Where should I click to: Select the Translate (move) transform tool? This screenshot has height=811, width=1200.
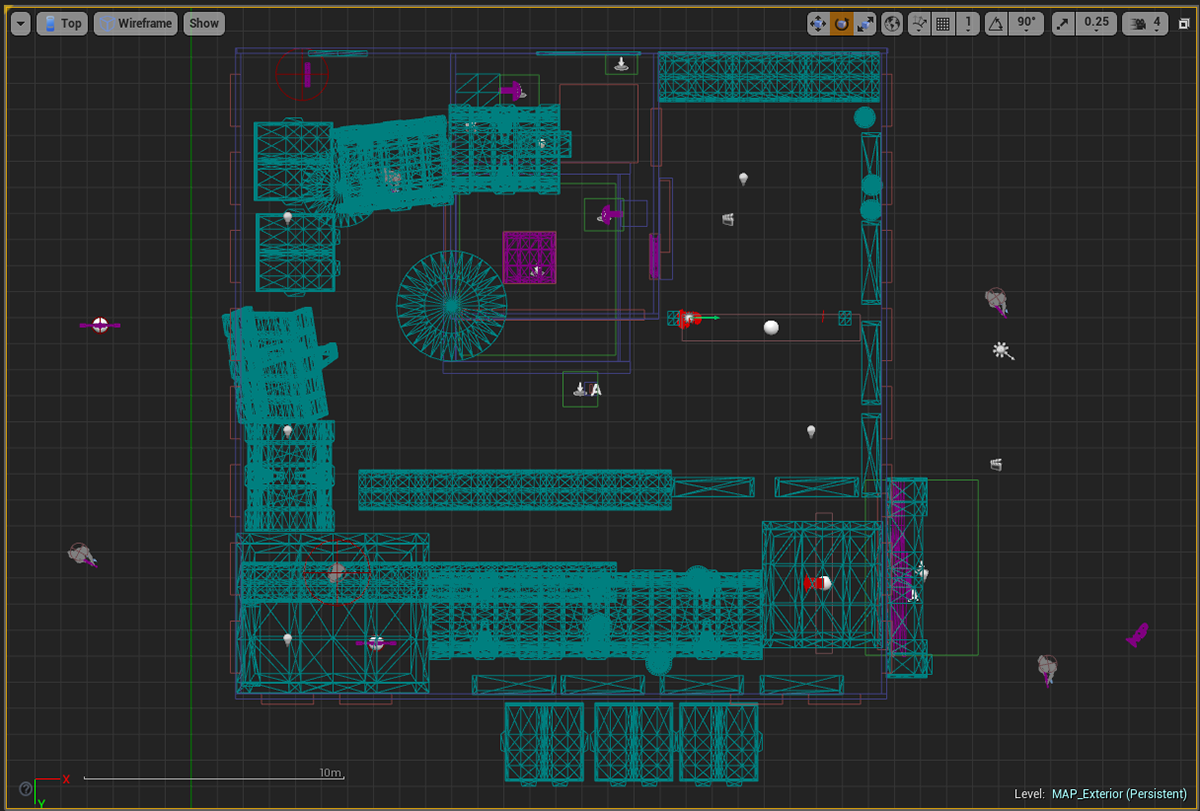(818, 23)
